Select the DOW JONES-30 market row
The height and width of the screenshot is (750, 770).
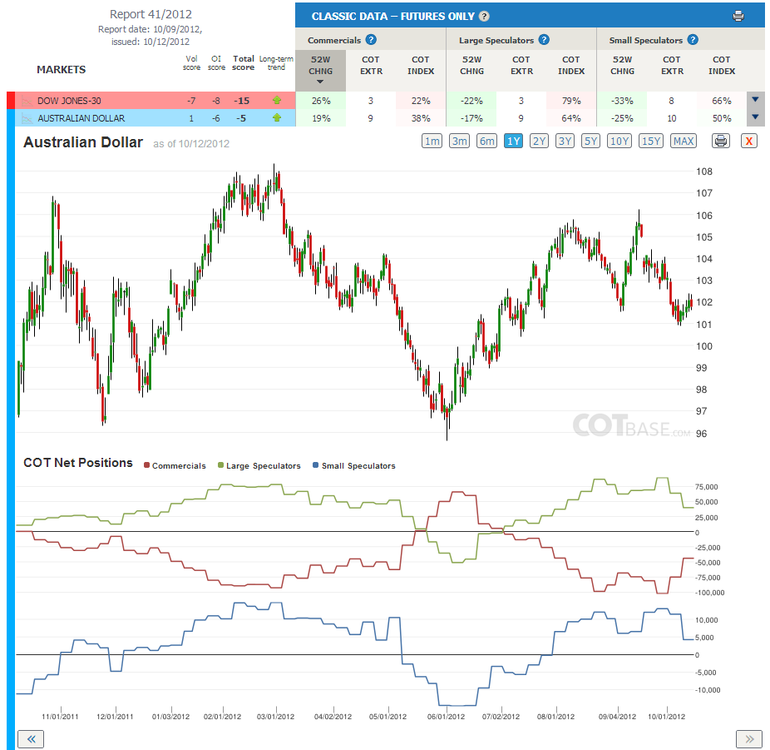[156, 101]
